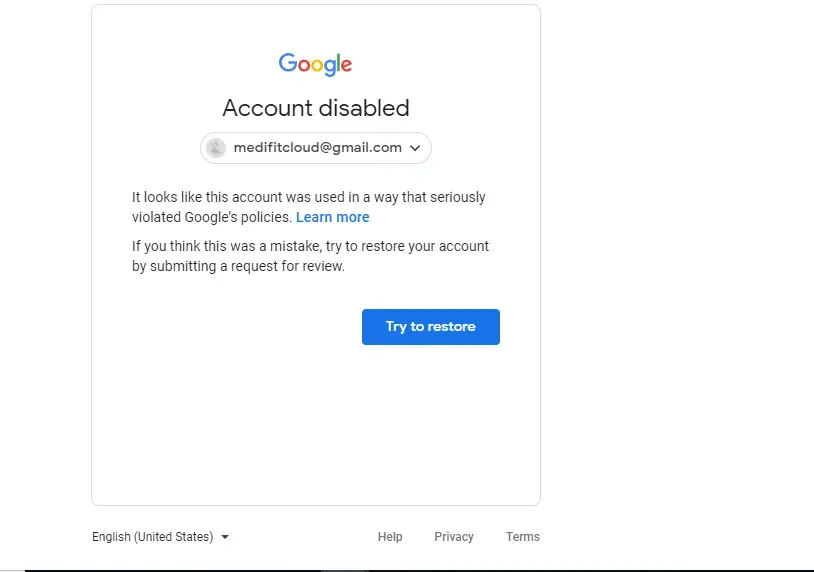This screenshot has height=572, width=814.
Task: Select the medifitcloud@gmail.com email address
Action: point(317,147)
